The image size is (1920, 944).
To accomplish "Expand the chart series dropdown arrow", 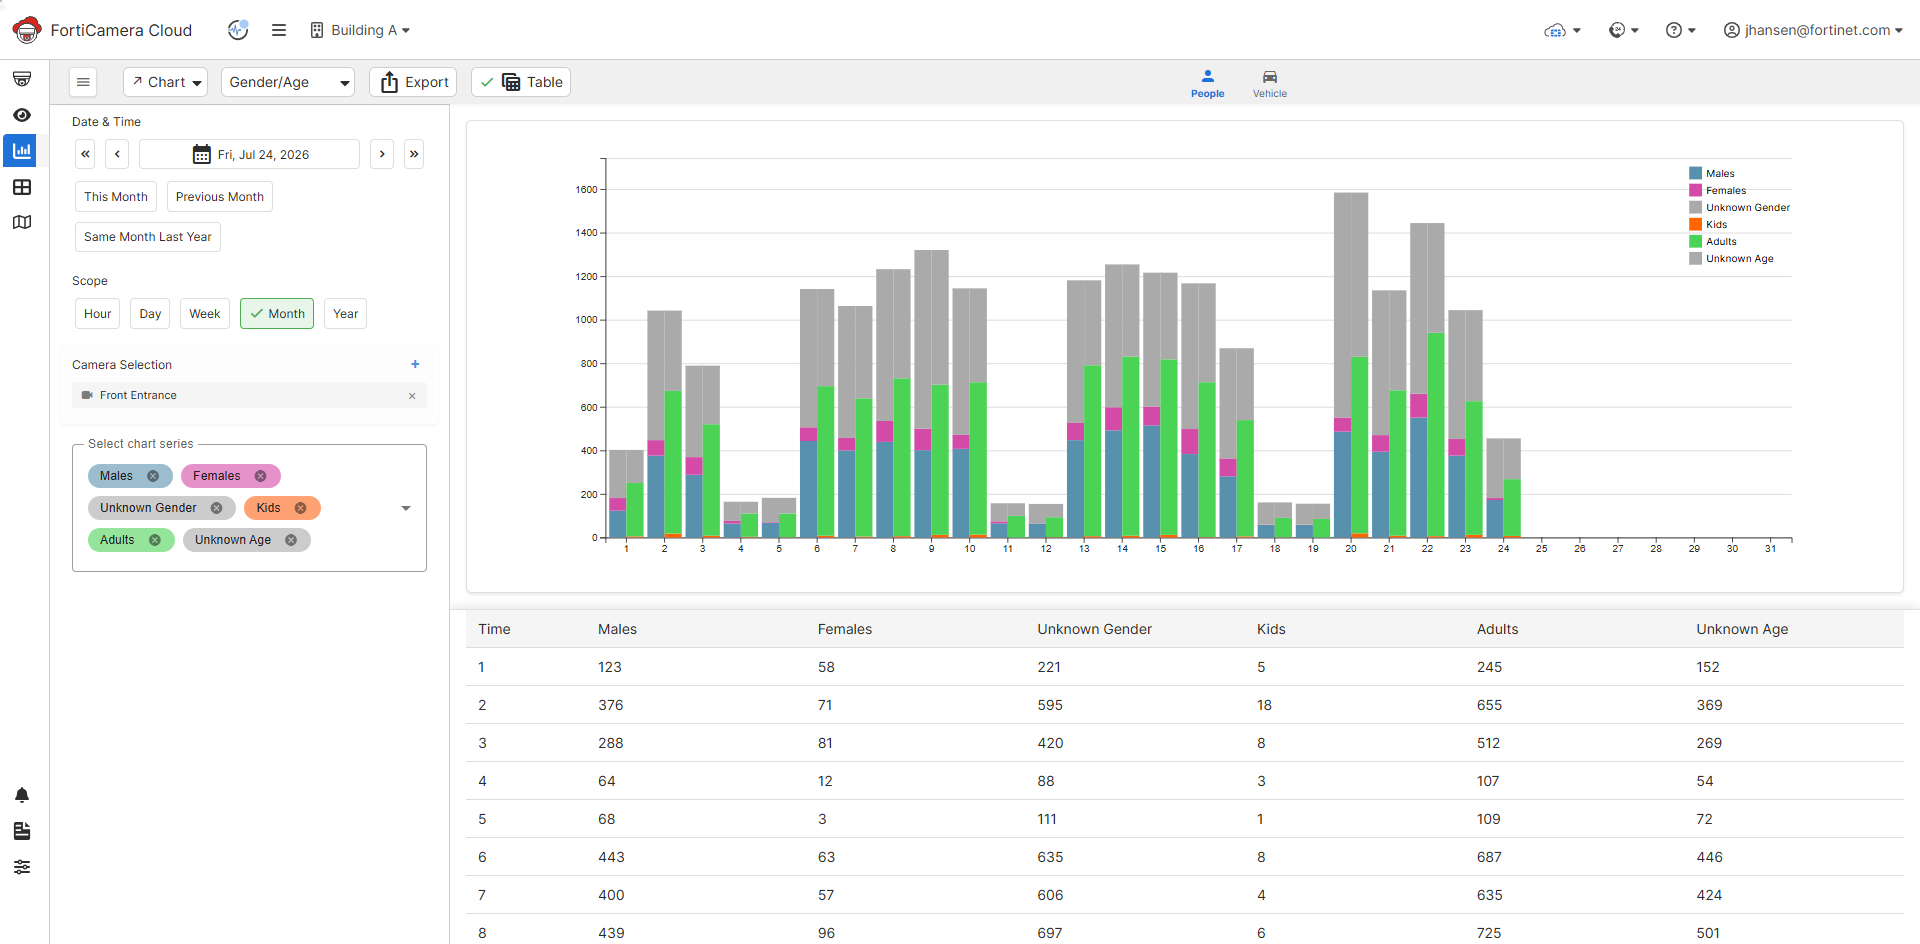I will point(406,508).
